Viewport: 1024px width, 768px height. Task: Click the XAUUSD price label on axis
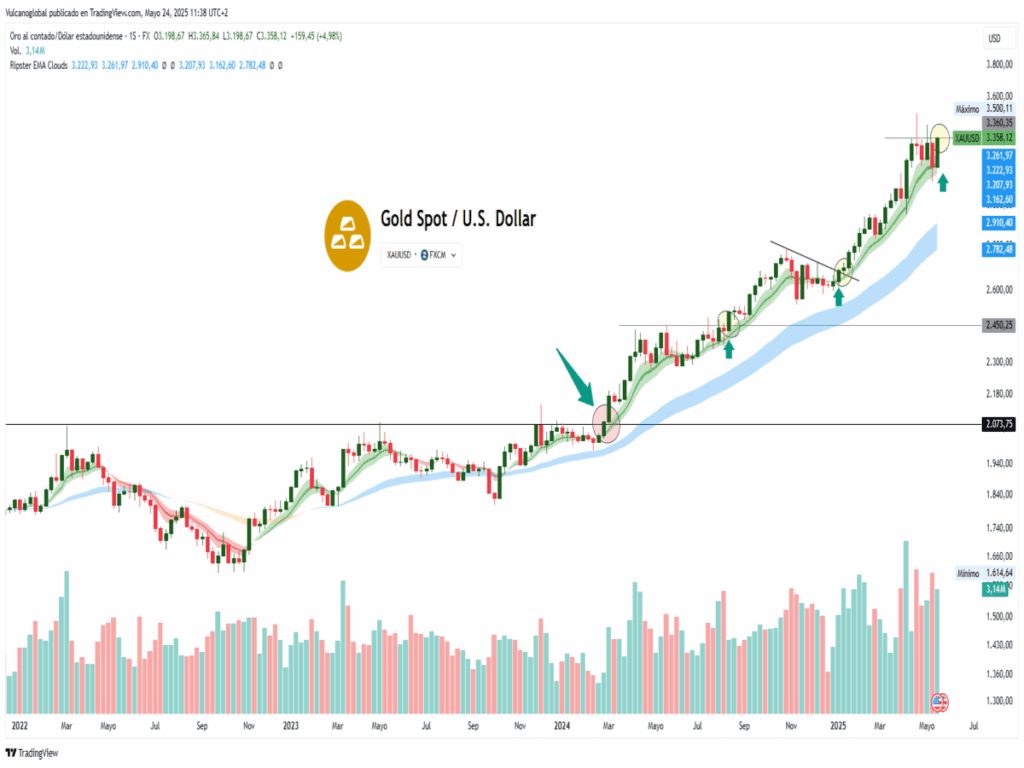967,137
